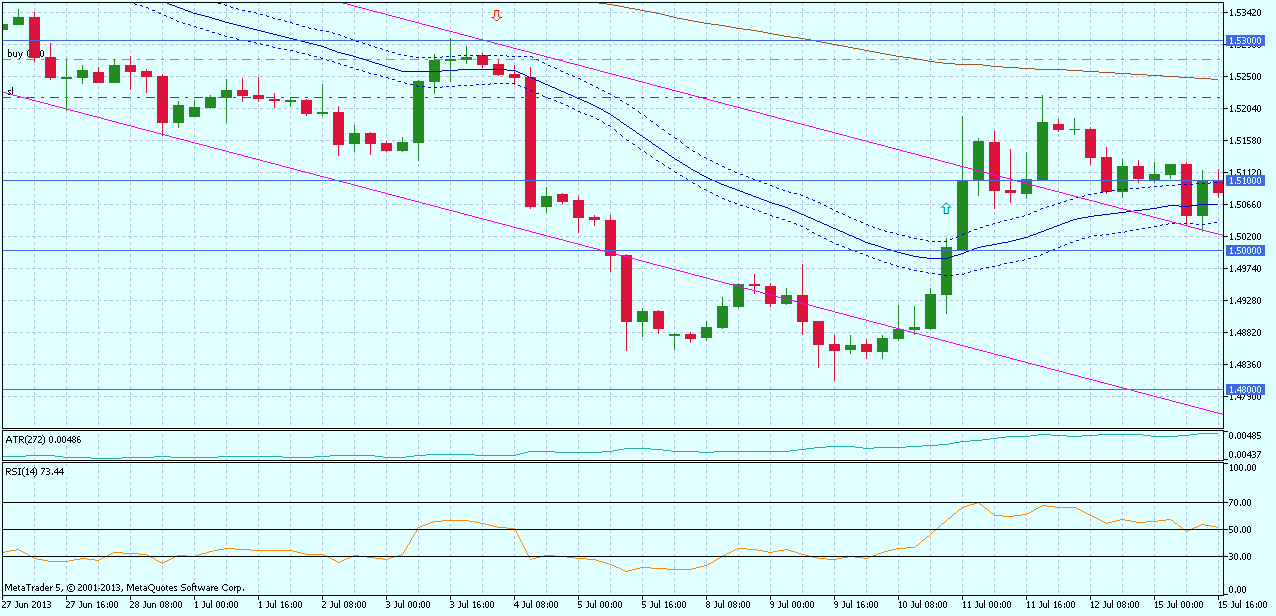The height and width of the screenshot is (616, 1276).
Task: Click the "3 Jul 00:00" time label
Action: (410, 605)
